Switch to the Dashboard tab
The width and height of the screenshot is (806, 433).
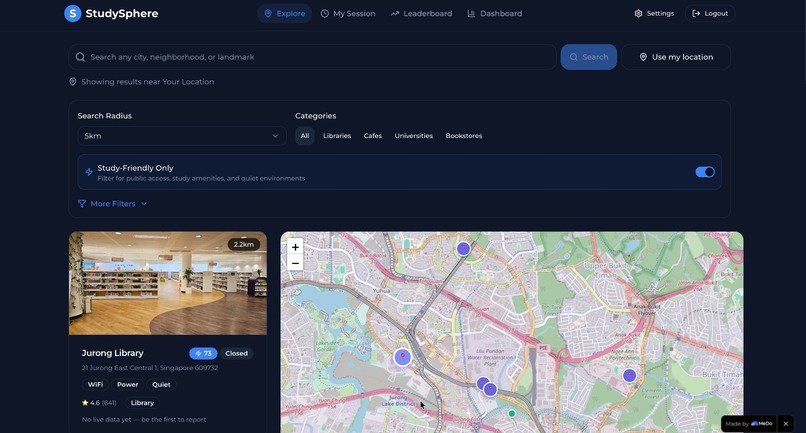click(x=494, y=13)
